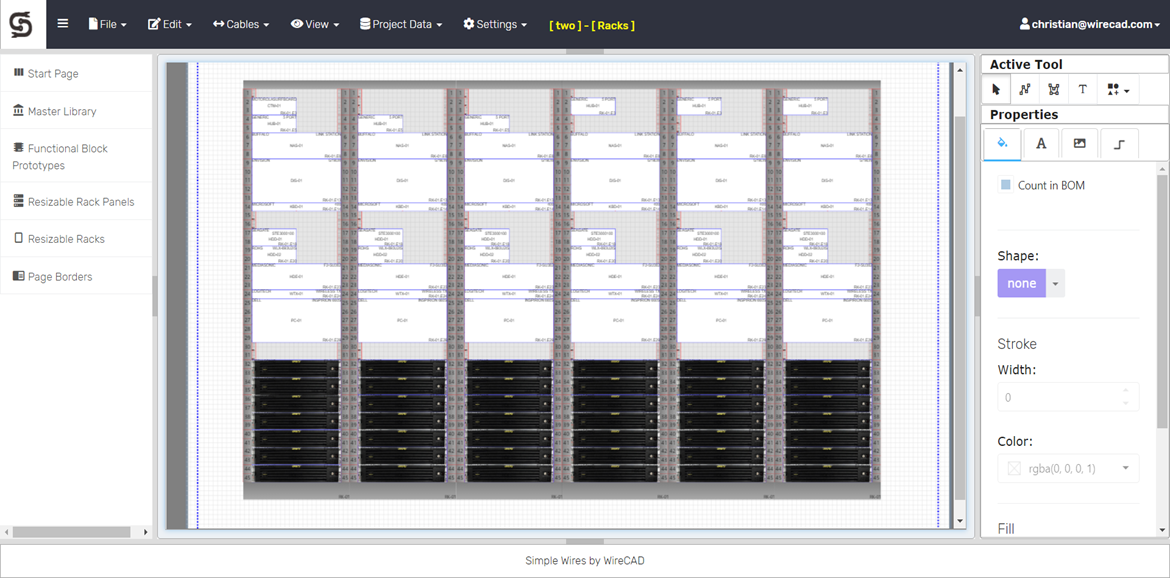The image size is (1170, 578).
Task: Toggle the hamburger sidebar menu
Action: pos(63,24)
